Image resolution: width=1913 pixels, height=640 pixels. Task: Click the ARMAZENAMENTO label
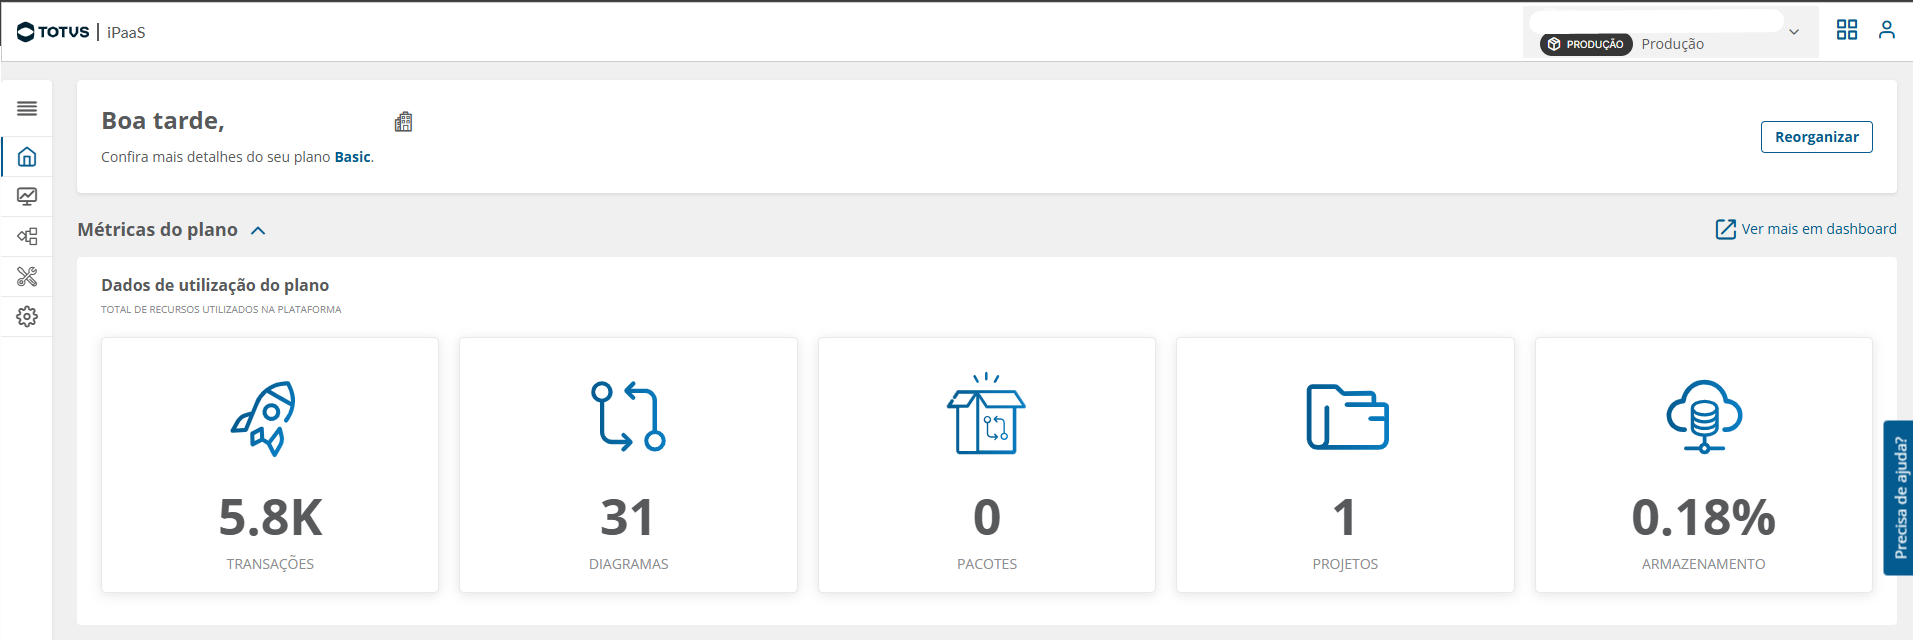click(x=1704, y=564)
